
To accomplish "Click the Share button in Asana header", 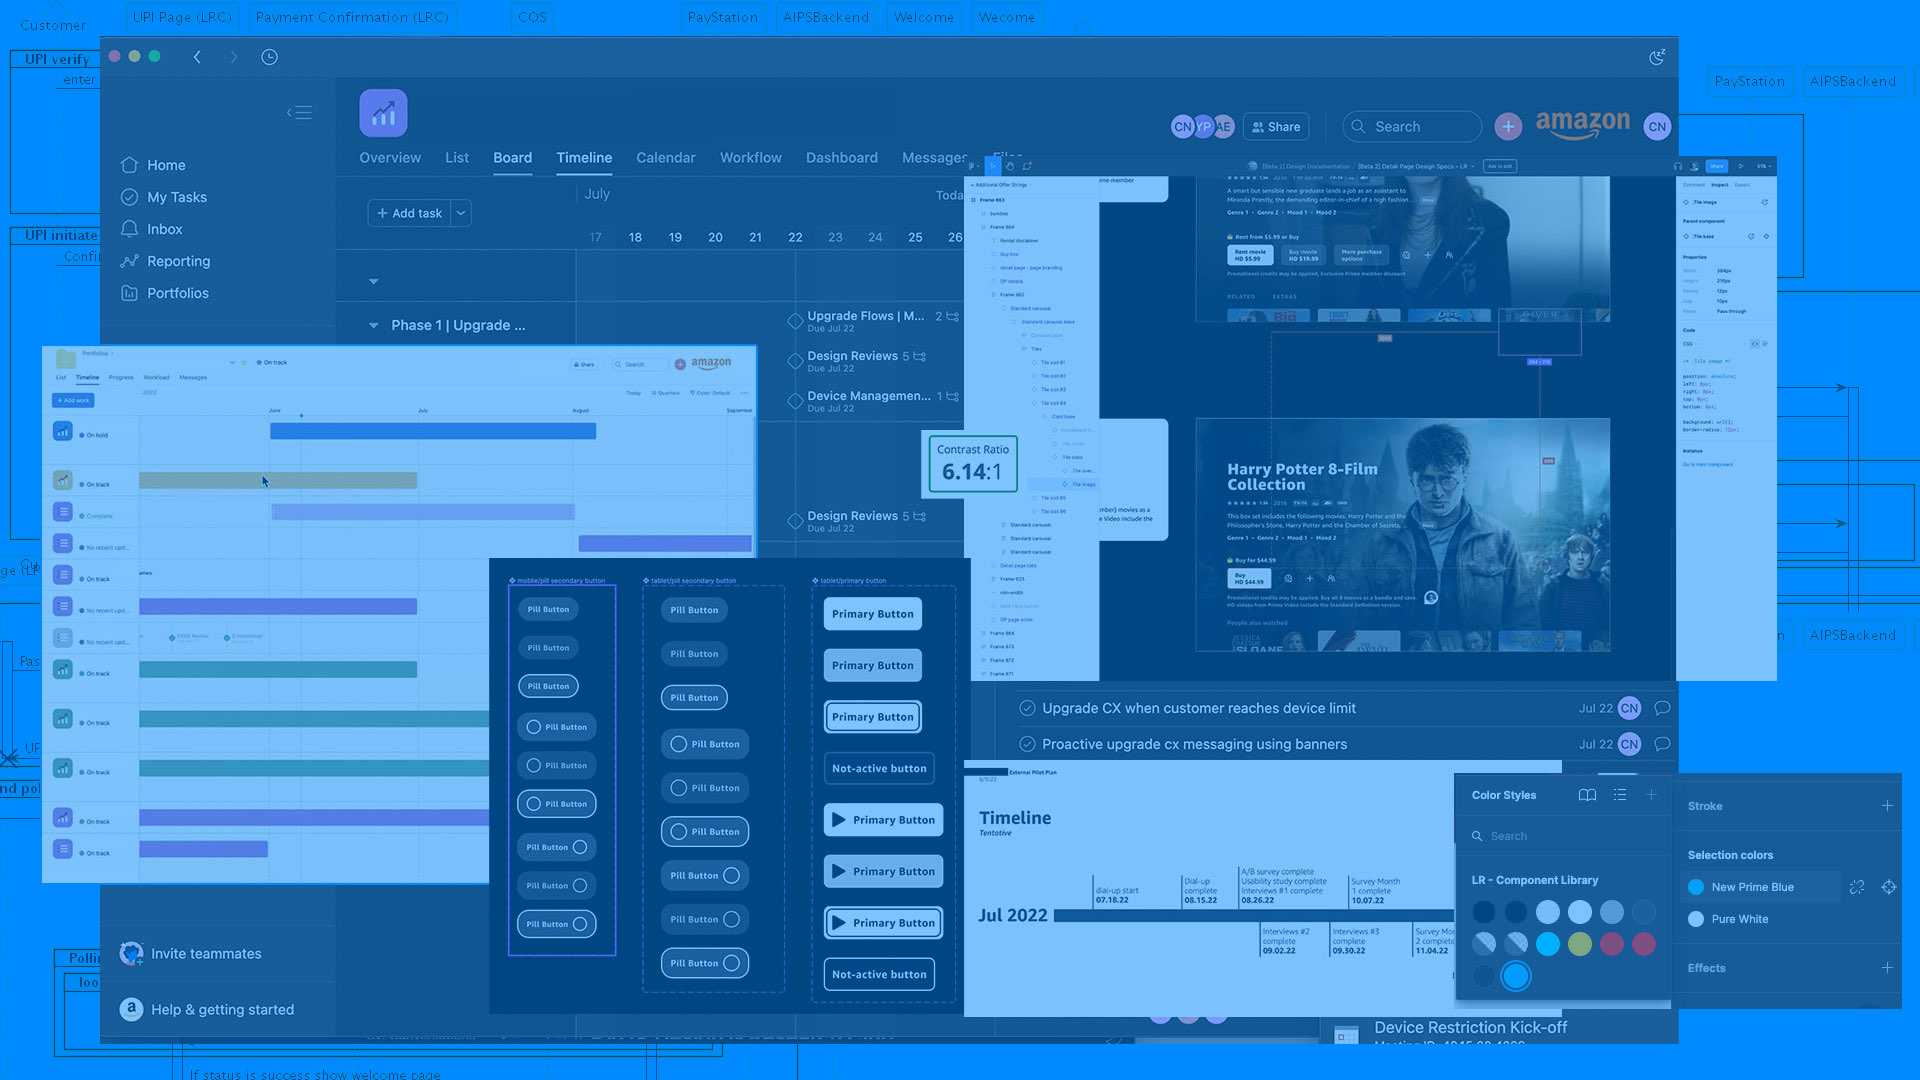I will pyautogui.click(x=1276, y=127).
